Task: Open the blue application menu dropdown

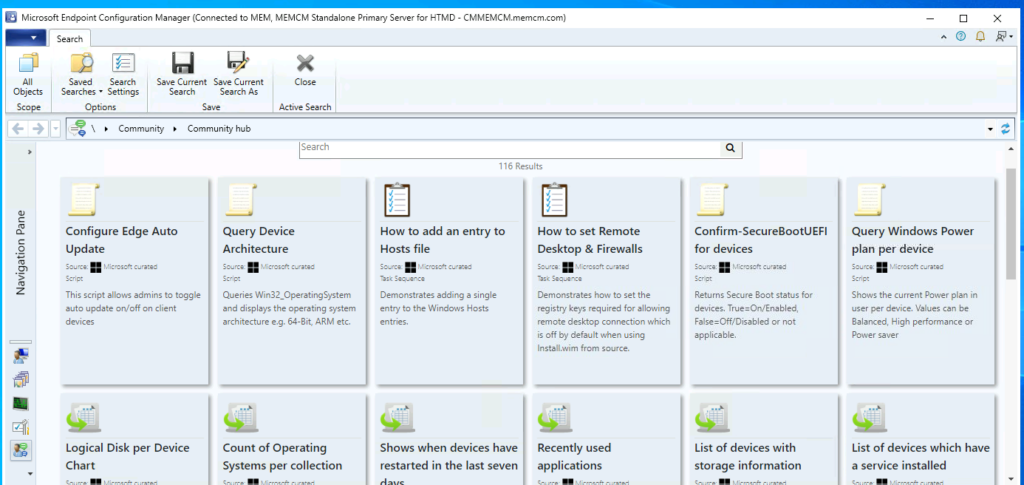Action: (25, 38)
